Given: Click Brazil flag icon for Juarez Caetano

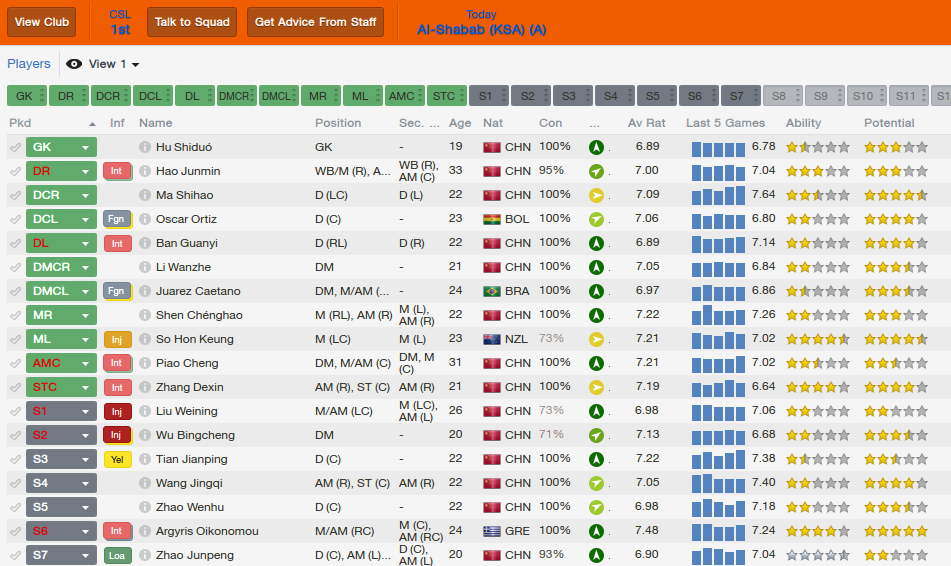Looking at the screenshot, I should click(491, 291).
